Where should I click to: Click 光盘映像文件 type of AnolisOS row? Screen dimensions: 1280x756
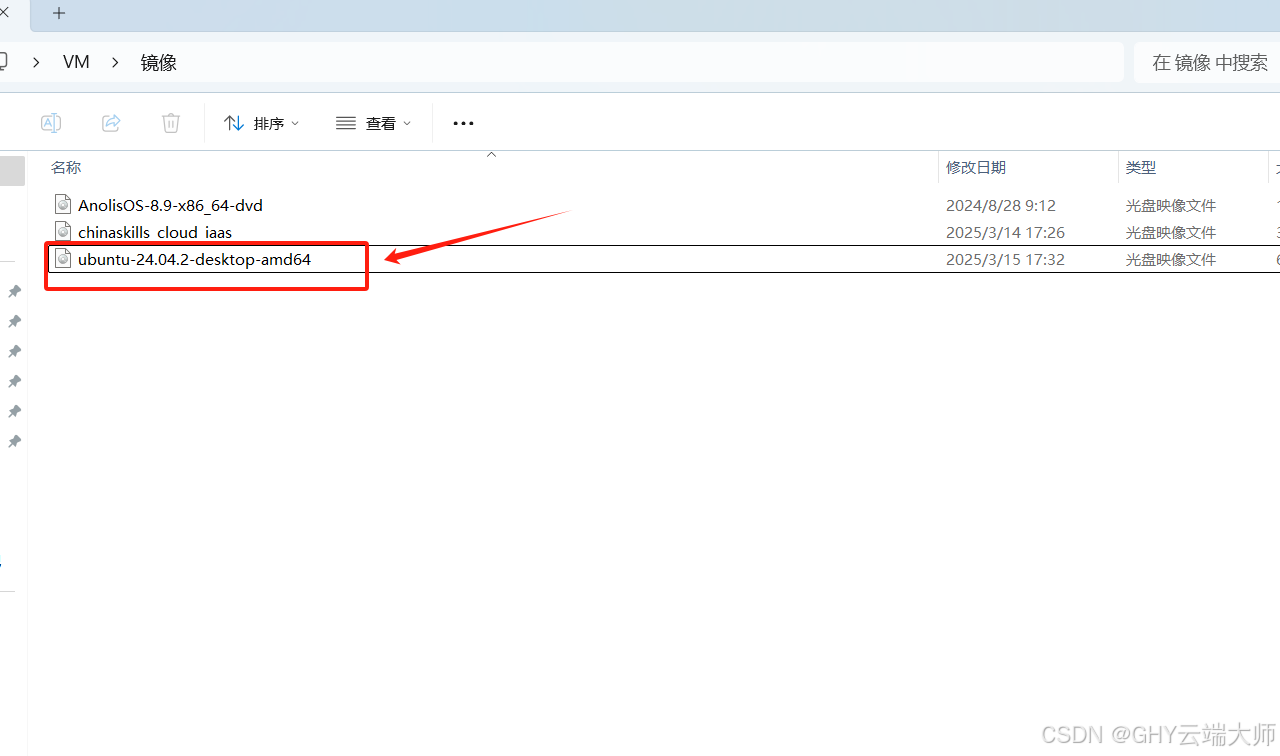click(x=1171, y=205)
